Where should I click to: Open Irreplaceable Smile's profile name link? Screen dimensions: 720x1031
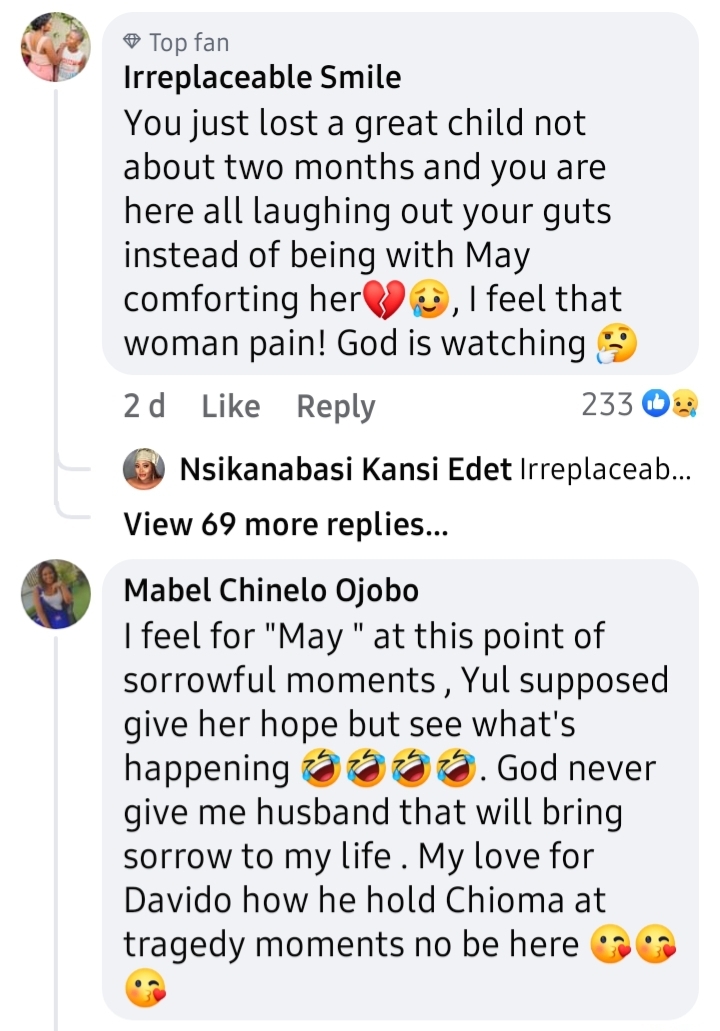(262, 78)
